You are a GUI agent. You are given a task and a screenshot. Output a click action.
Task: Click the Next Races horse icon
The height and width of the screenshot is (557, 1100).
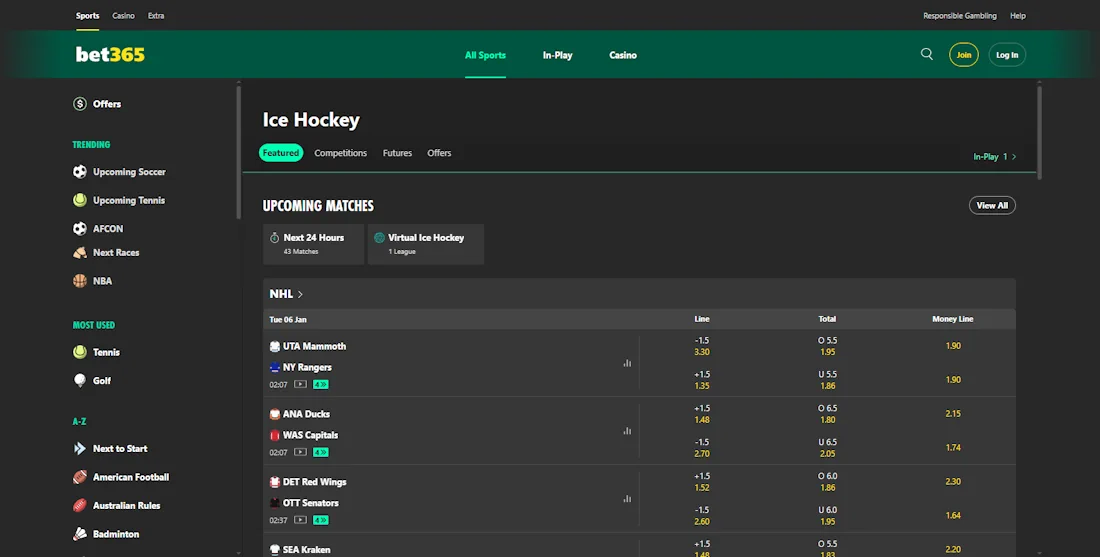[80, 253]
